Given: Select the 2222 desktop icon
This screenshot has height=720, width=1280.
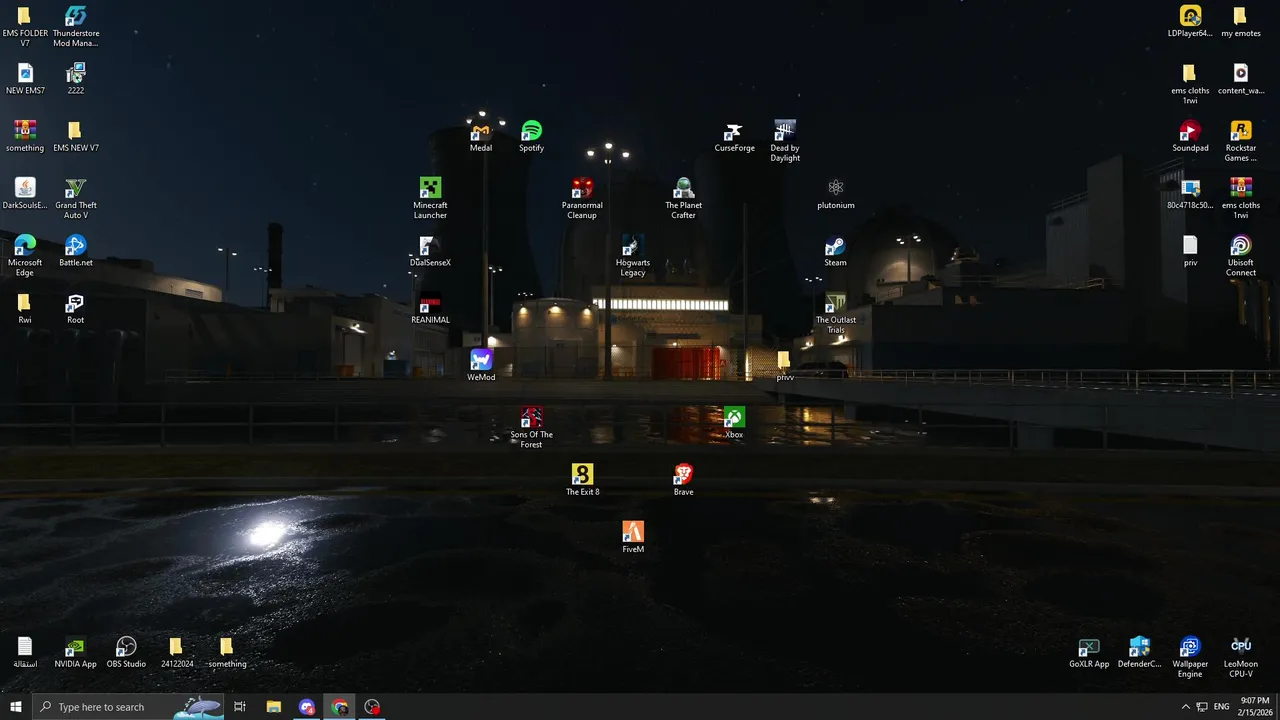Looking at the screenshot, I should [76, 79].
